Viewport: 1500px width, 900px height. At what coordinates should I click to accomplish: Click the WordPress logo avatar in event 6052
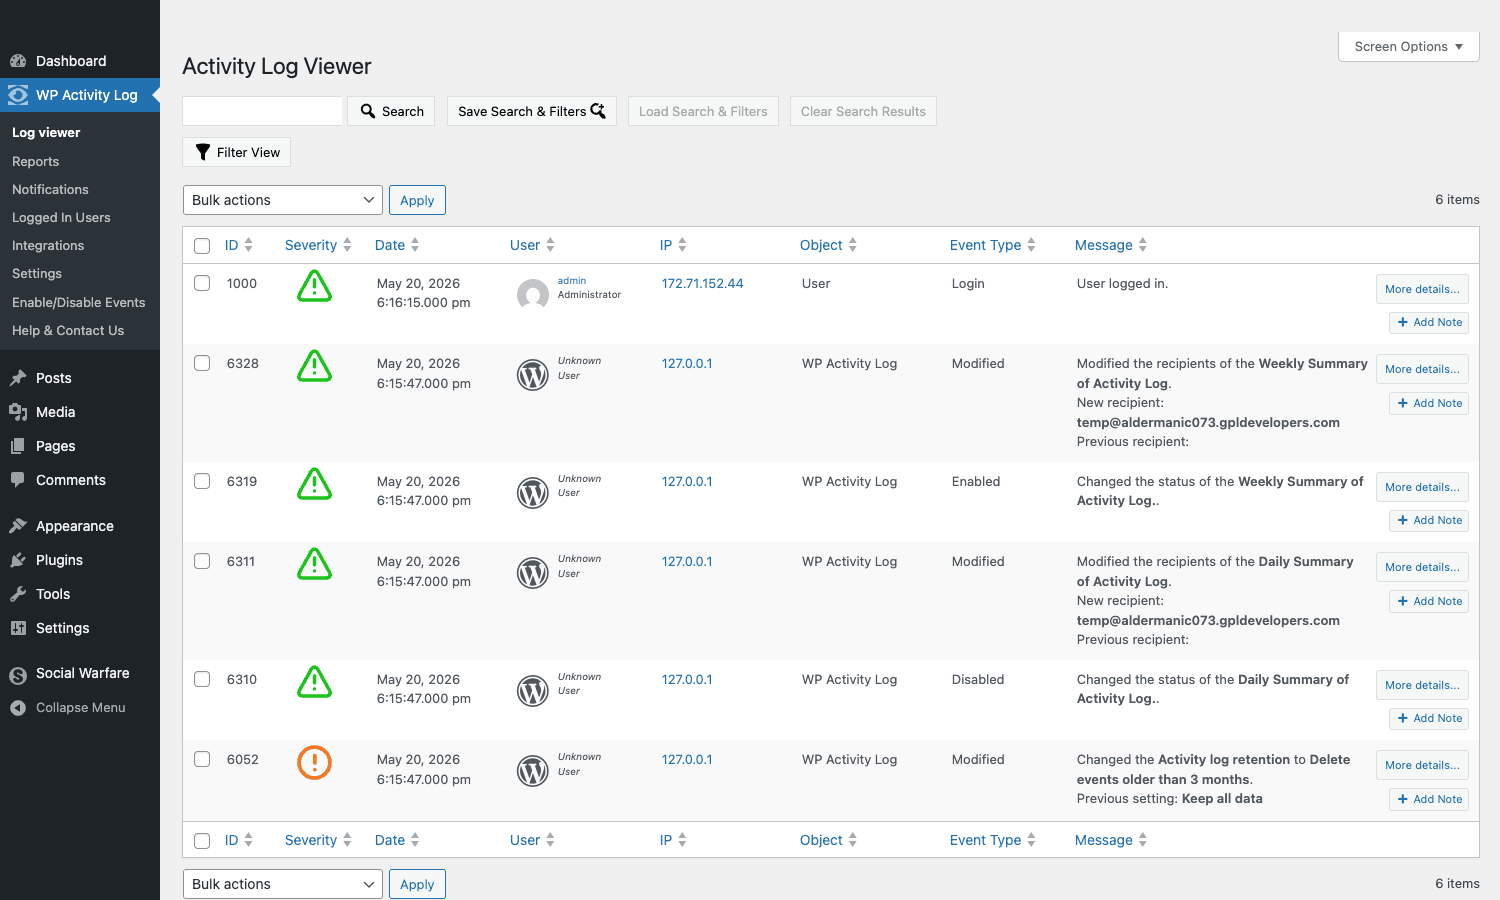(x=533, y=771)
